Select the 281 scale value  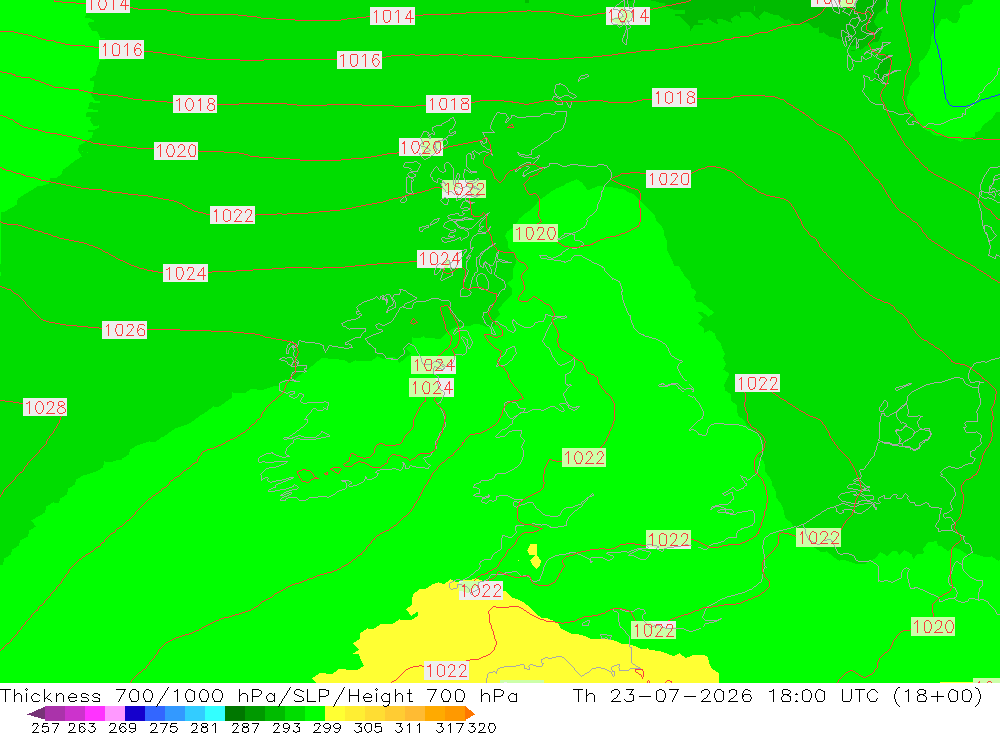click(204, 727)
